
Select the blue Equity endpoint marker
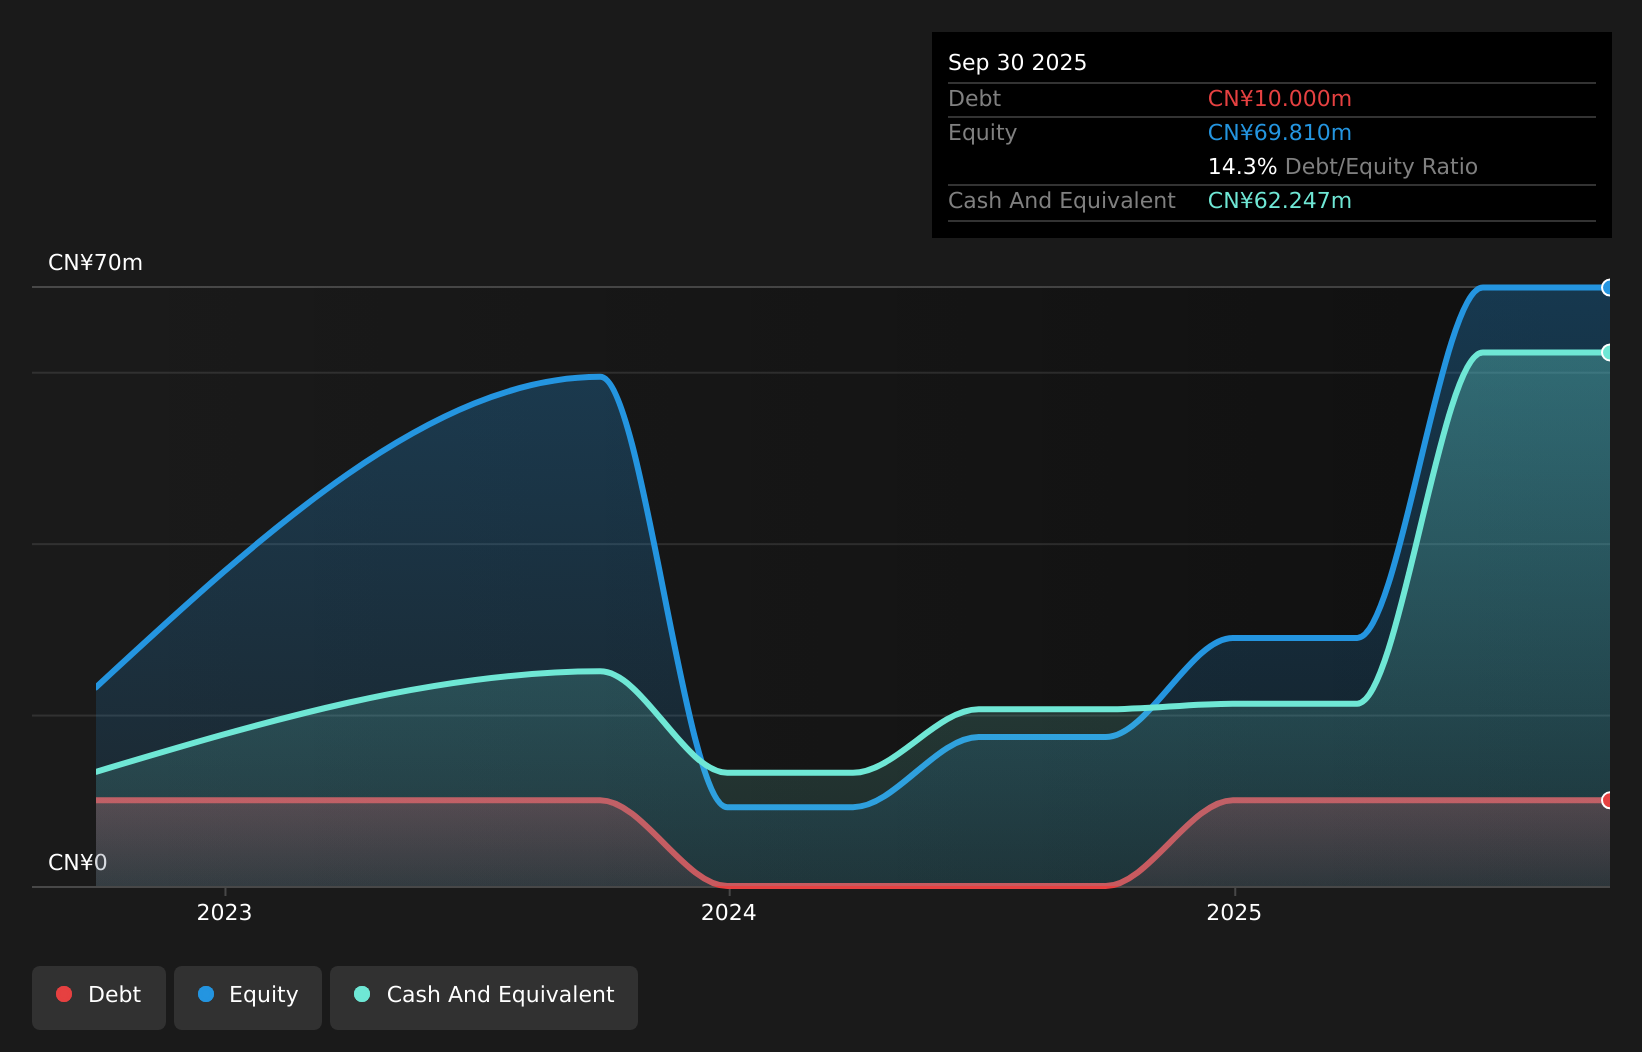point(1608,288)
